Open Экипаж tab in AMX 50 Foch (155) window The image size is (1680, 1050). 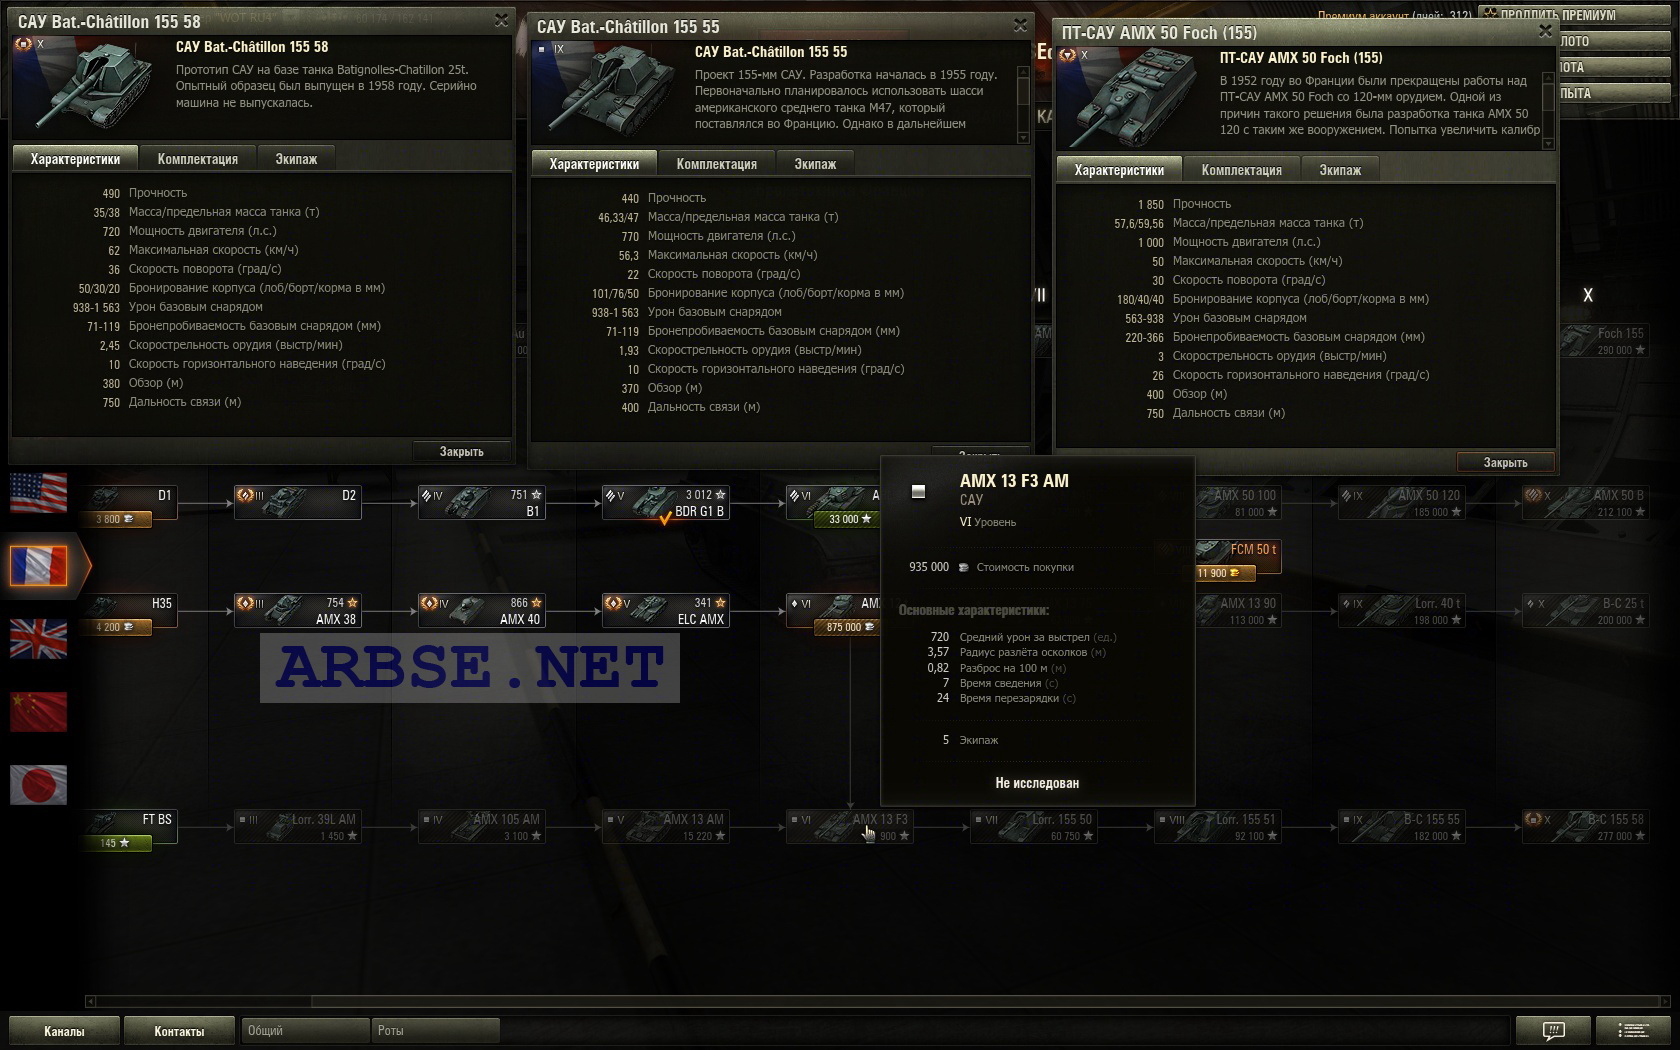coord(1340,169)
